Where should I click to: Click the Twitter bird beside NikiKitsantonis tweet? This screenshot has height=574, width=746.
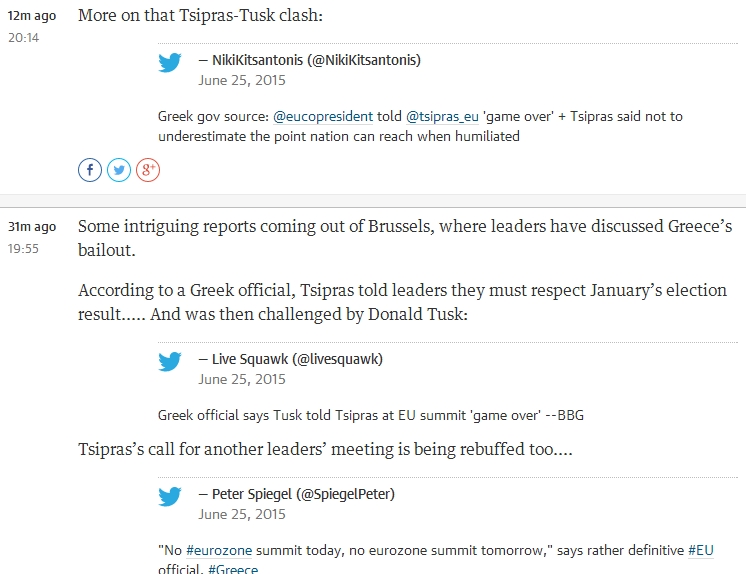[170, 62]
